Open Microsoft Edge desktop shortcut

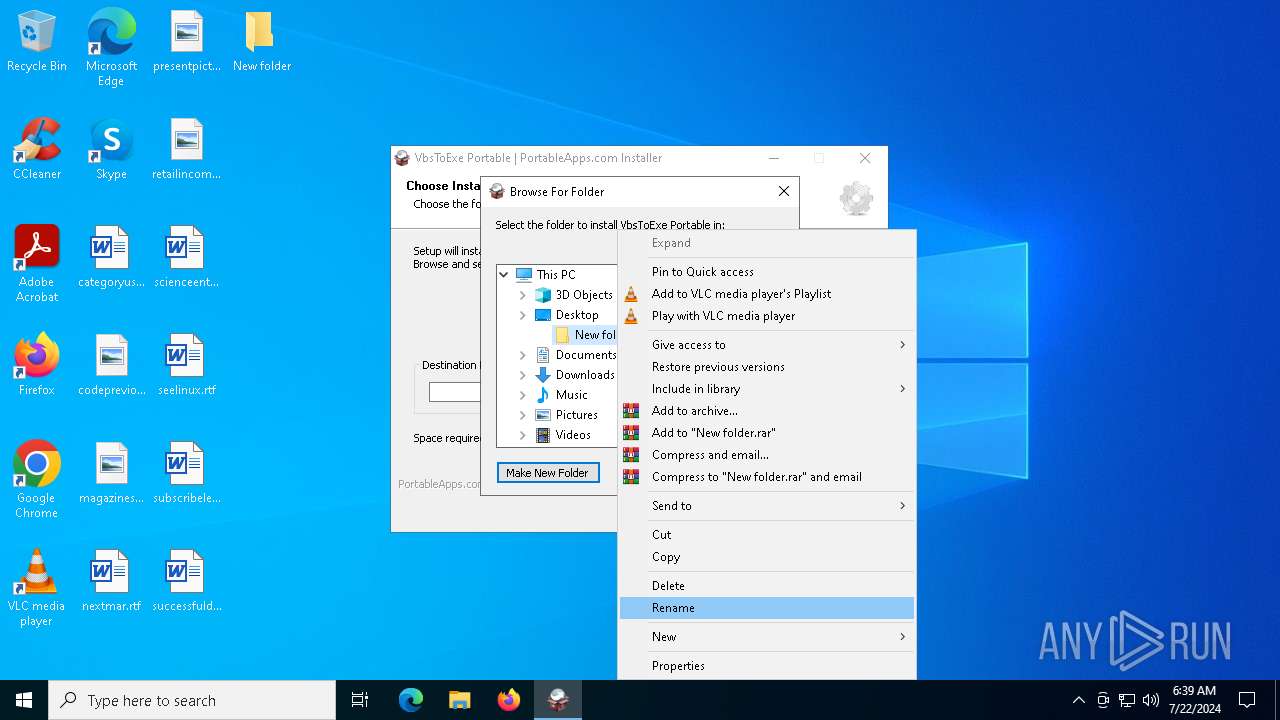(x=111, y=48)
